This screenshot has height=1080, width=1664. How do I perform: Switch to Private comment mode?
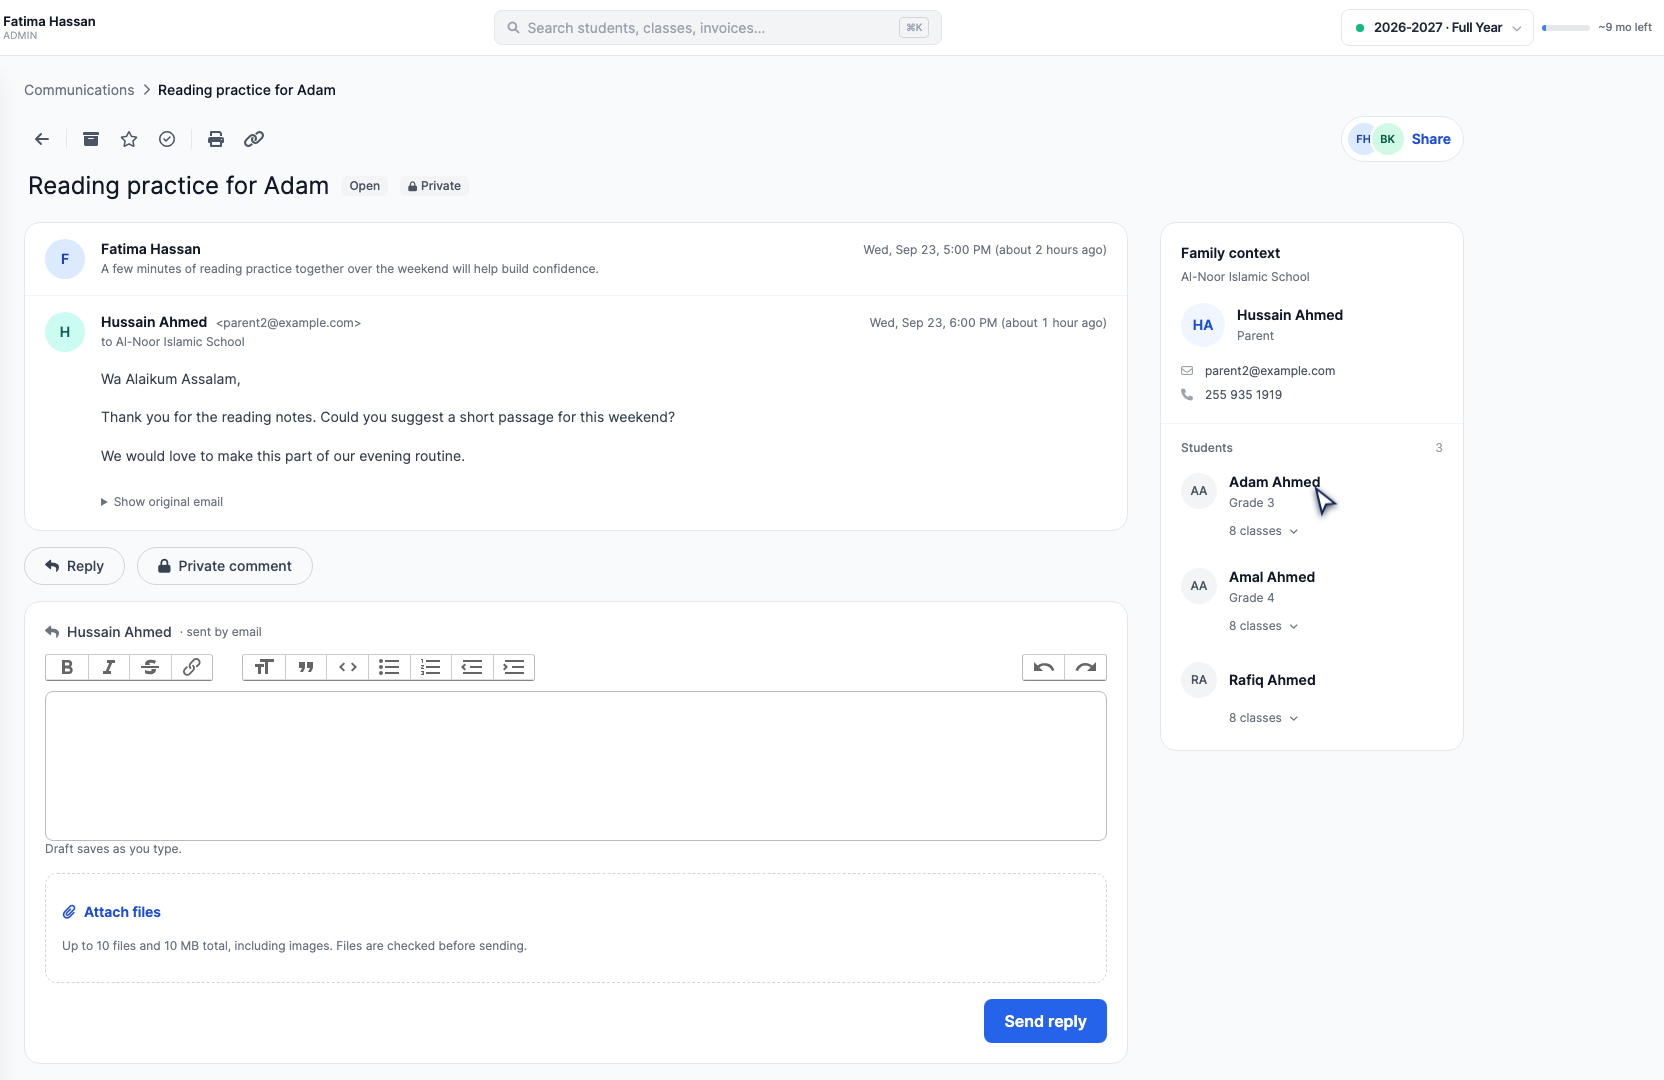pyautogui.click(x=225, y=566)
